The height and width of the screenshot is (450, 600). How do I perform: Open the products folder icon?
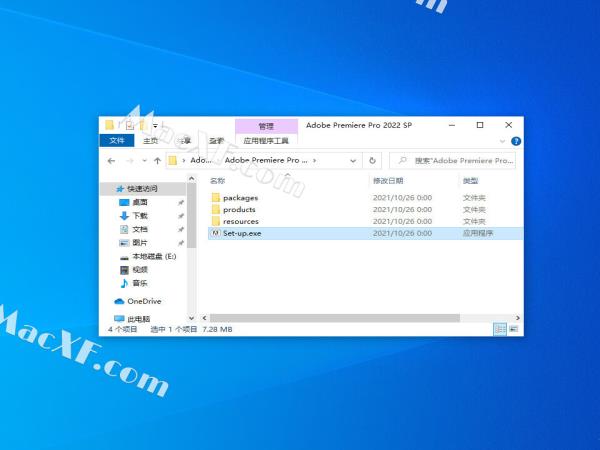[x=216, y=210]
